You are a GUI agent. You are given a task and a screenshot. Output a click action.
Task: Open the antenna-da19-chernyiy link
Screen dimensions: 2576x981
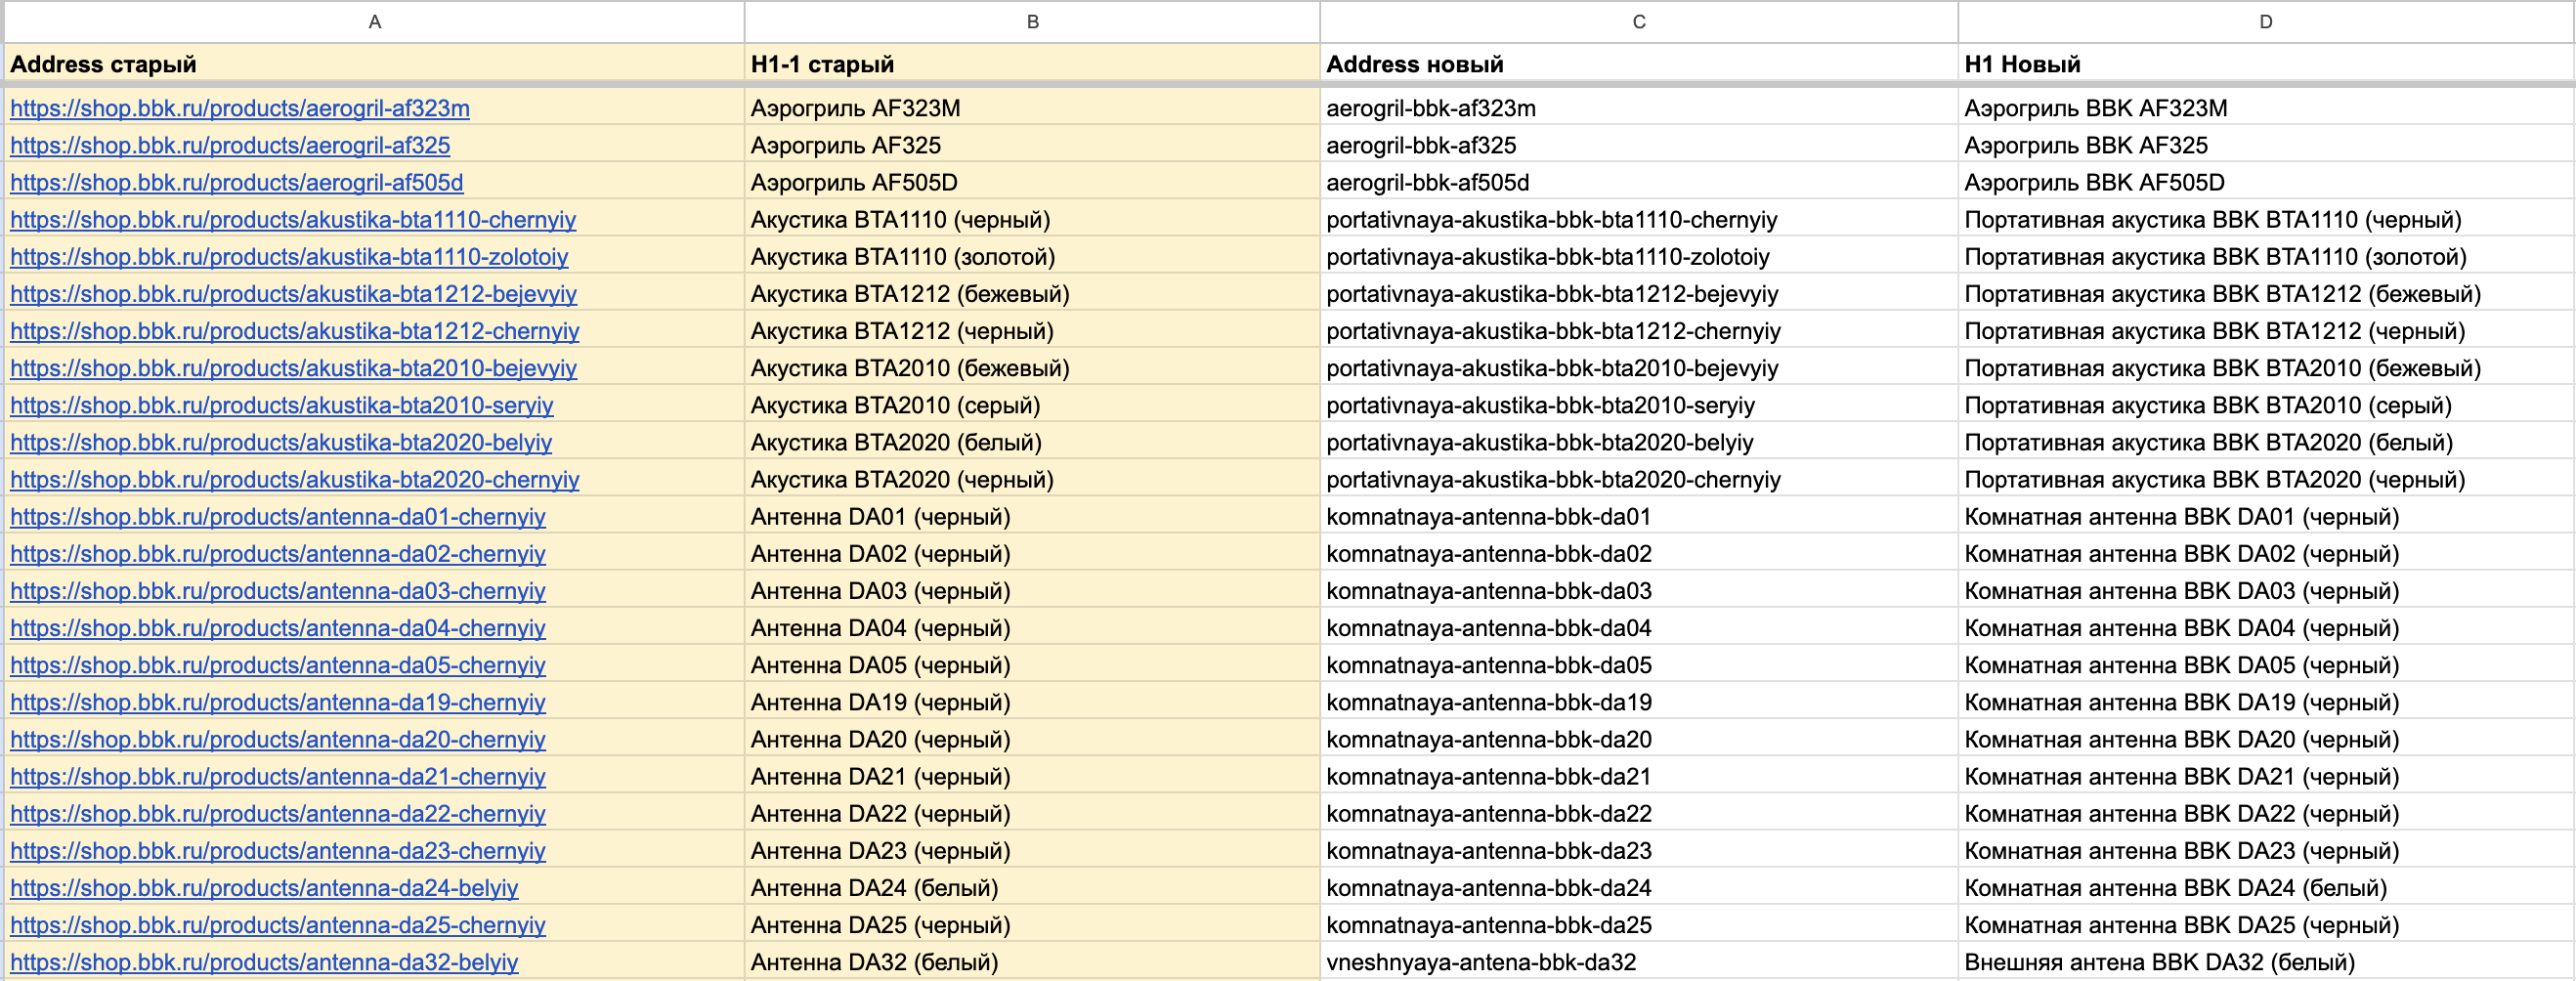tap(278, 701)
